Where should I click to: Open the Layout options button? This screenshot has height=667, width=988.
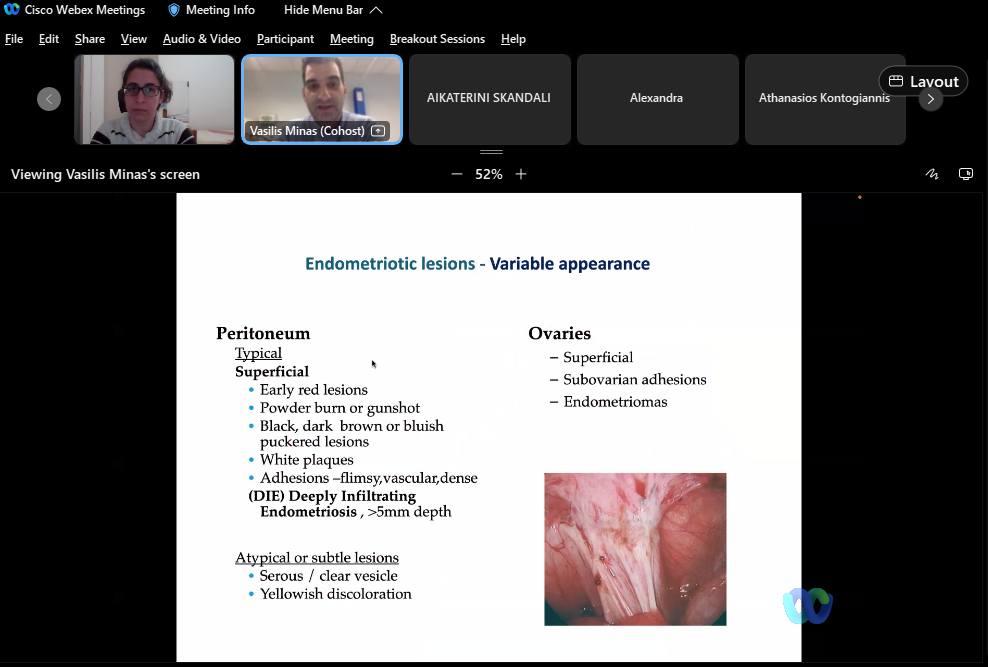[x=923, y=81]
